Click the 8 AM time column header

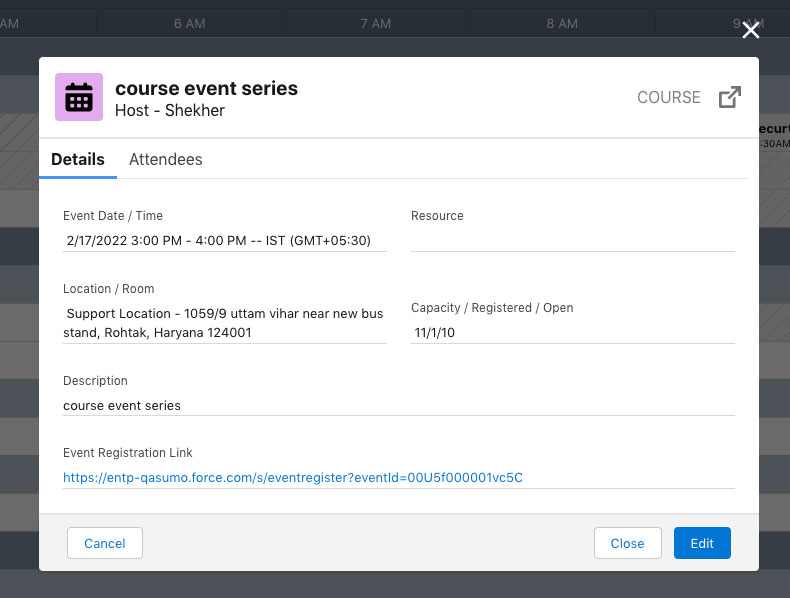click(x=562, y=23)
